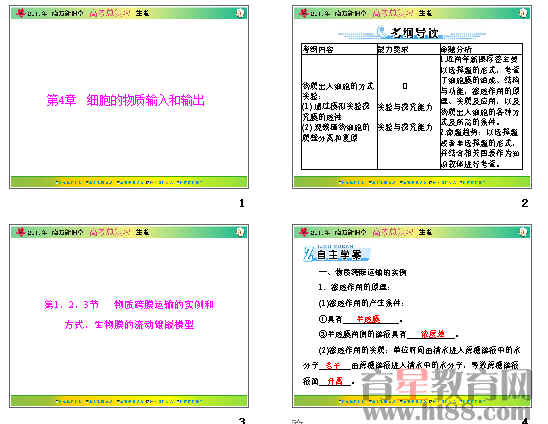Click the red 半透膜 answer blank
The image size is (548, 424).
click(x=368, y=319)
